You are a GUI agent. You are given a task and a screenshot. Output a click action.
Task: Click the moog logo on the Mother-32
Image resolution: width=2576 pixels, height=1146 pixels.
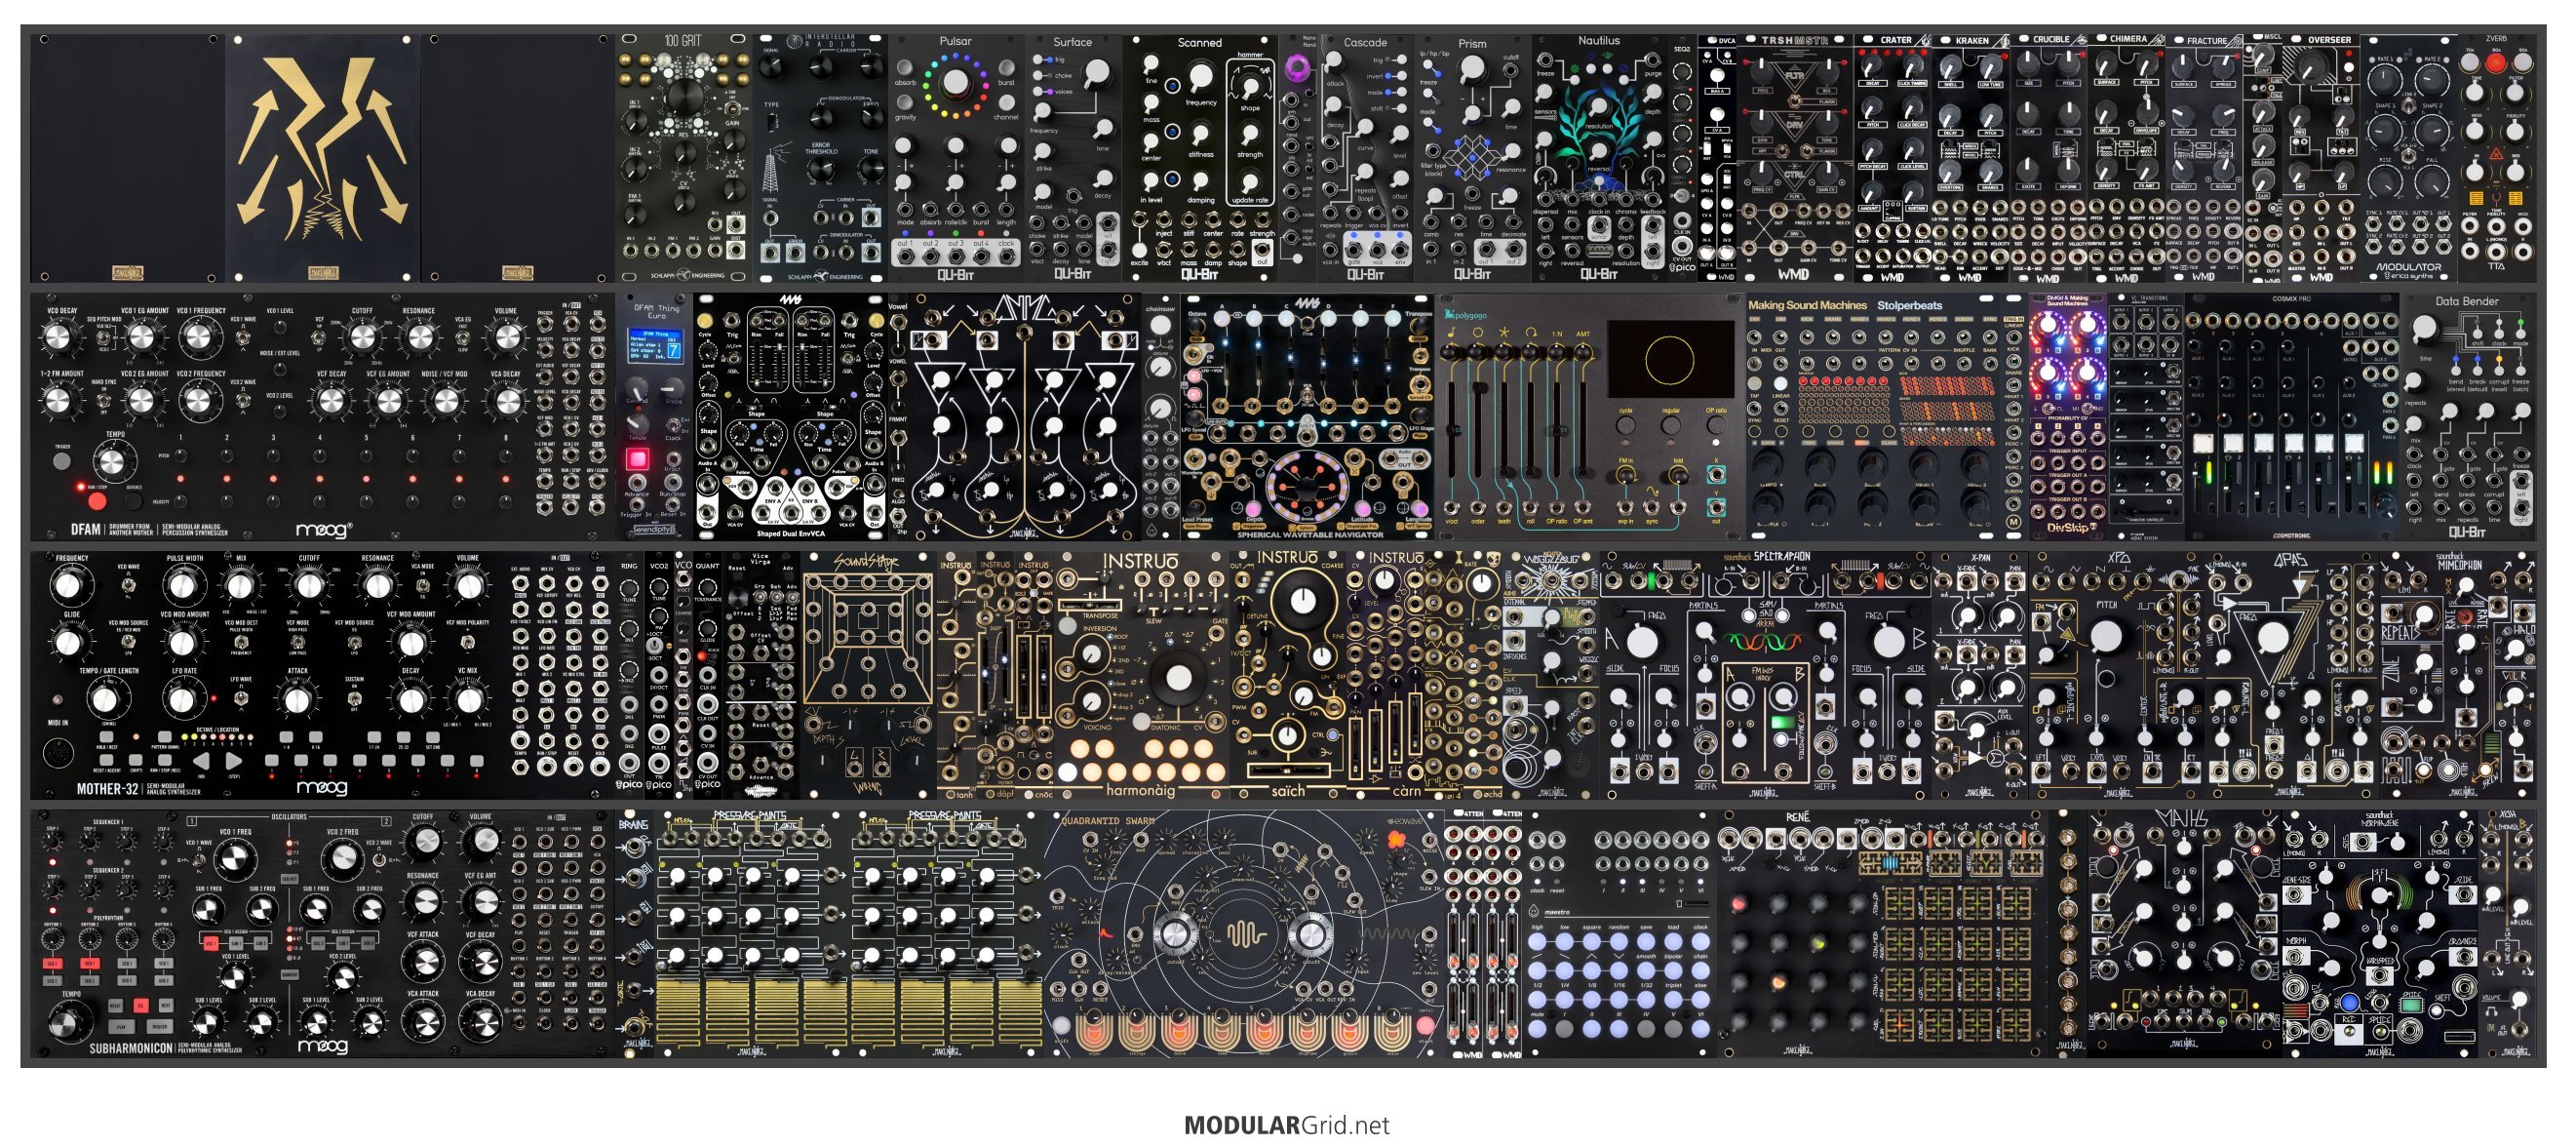click(x=322, y=788)
